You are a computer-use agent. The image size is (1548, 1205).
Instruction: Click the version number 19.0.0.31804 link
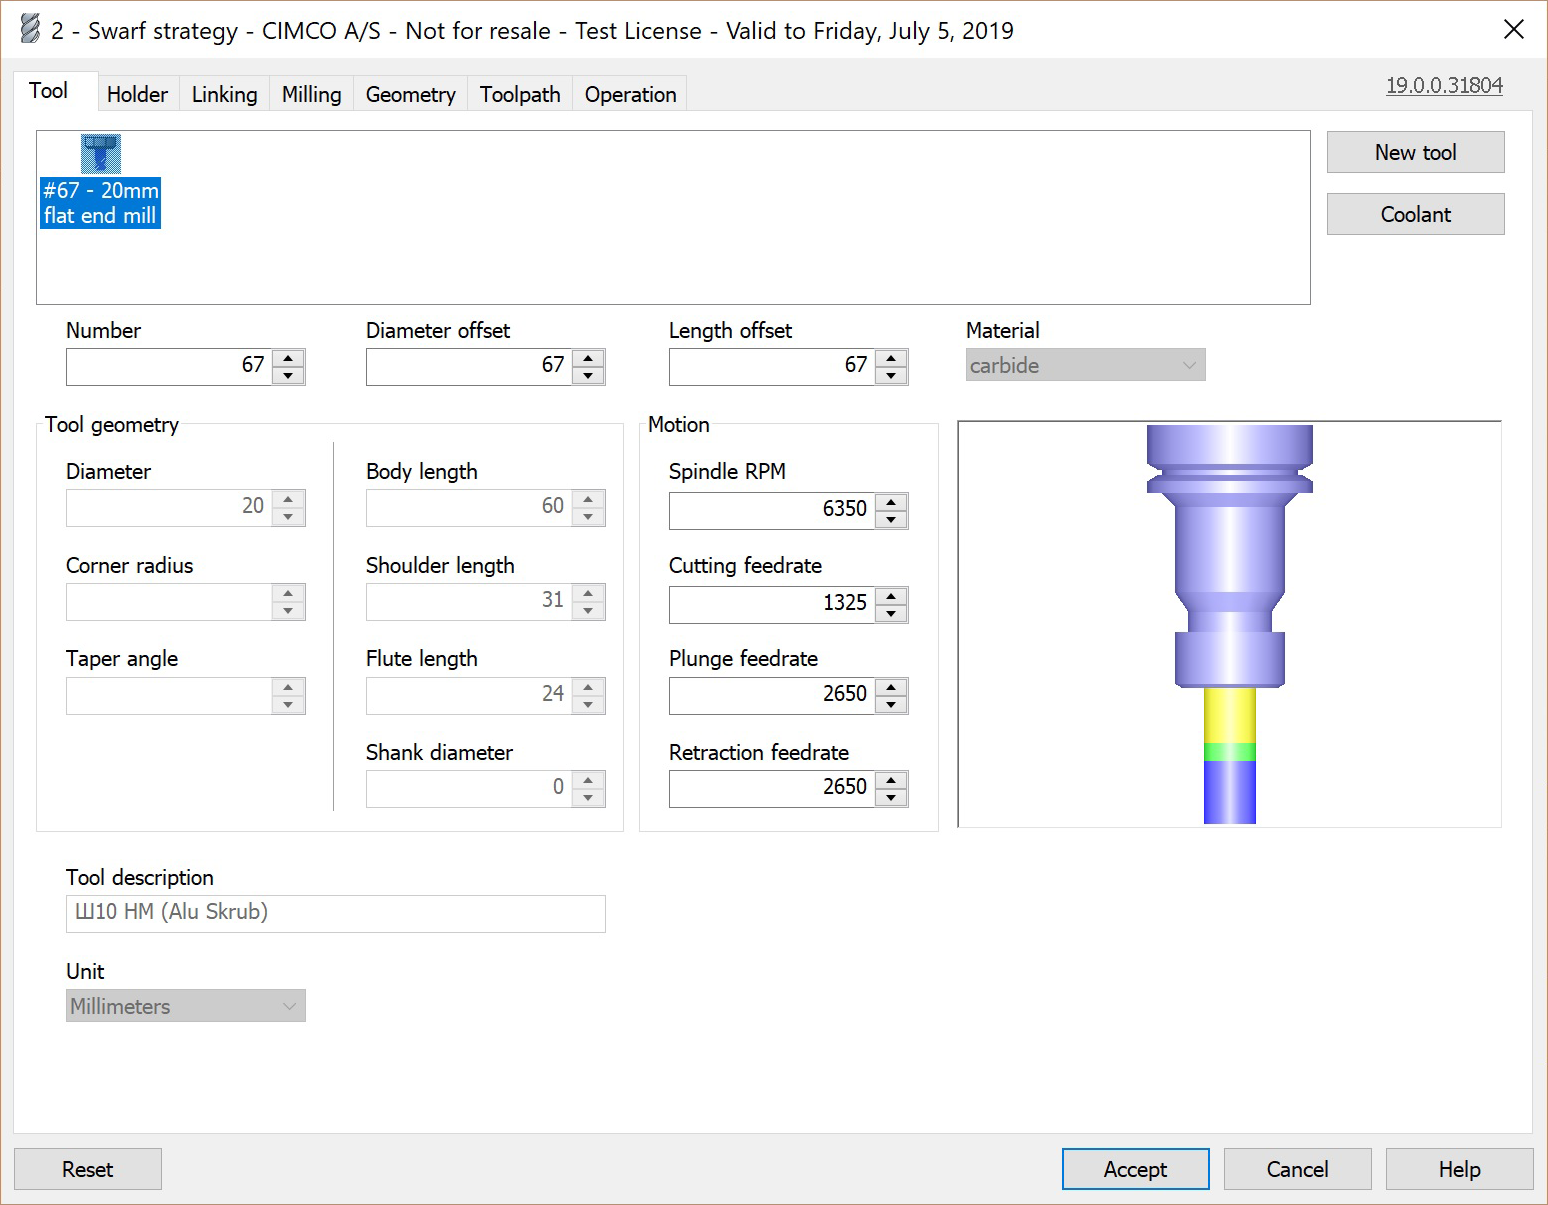coord(1444,85)
